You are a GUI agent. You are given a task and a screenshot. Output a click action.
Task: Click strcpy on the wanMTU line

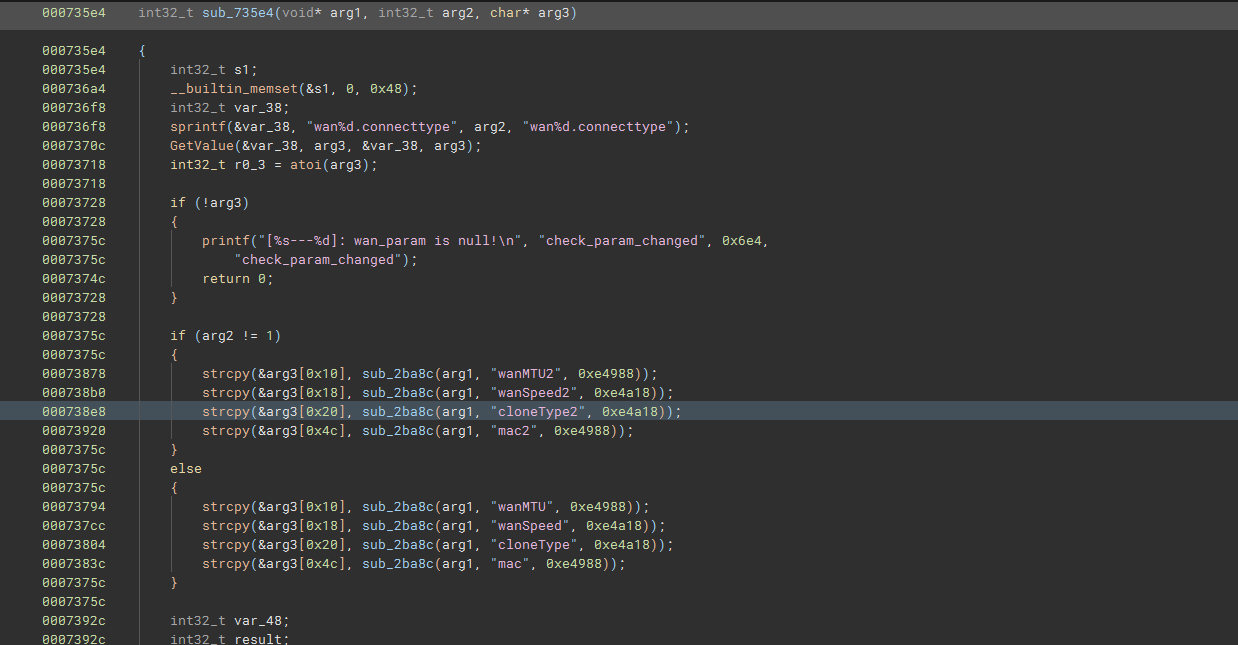click(226, 506)
